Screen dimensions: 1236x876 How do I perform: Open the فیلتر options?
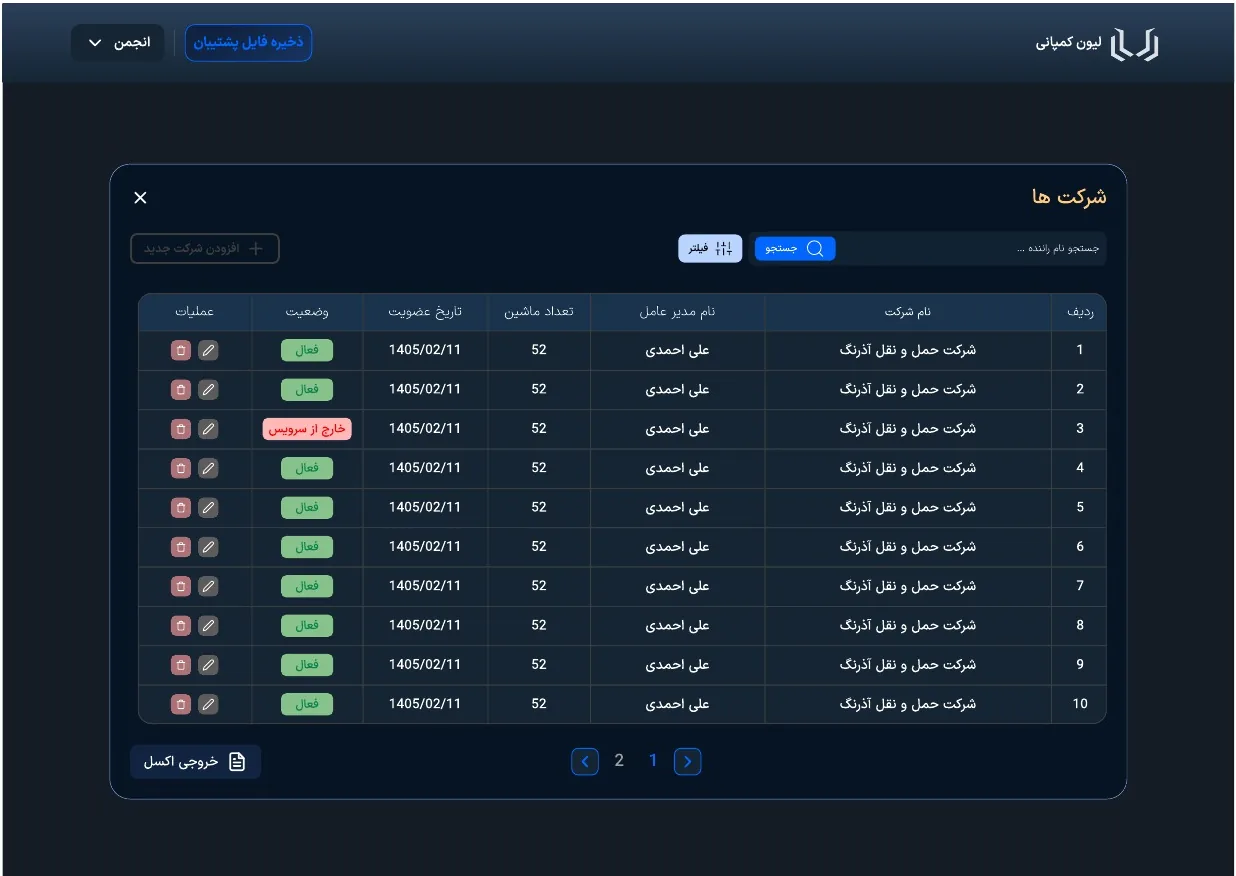pyautogui.click(x=710, y=248)
